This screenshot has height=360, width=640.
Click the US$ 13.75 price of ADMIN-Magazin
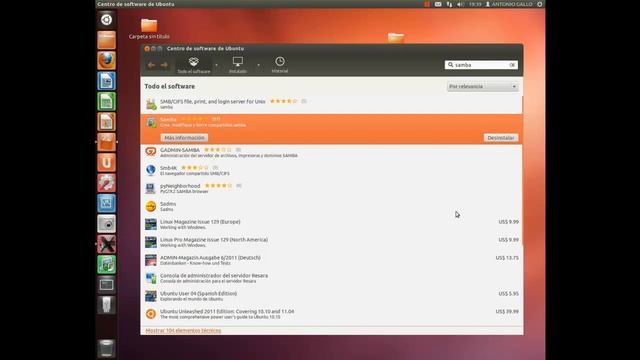coord(507,258)
